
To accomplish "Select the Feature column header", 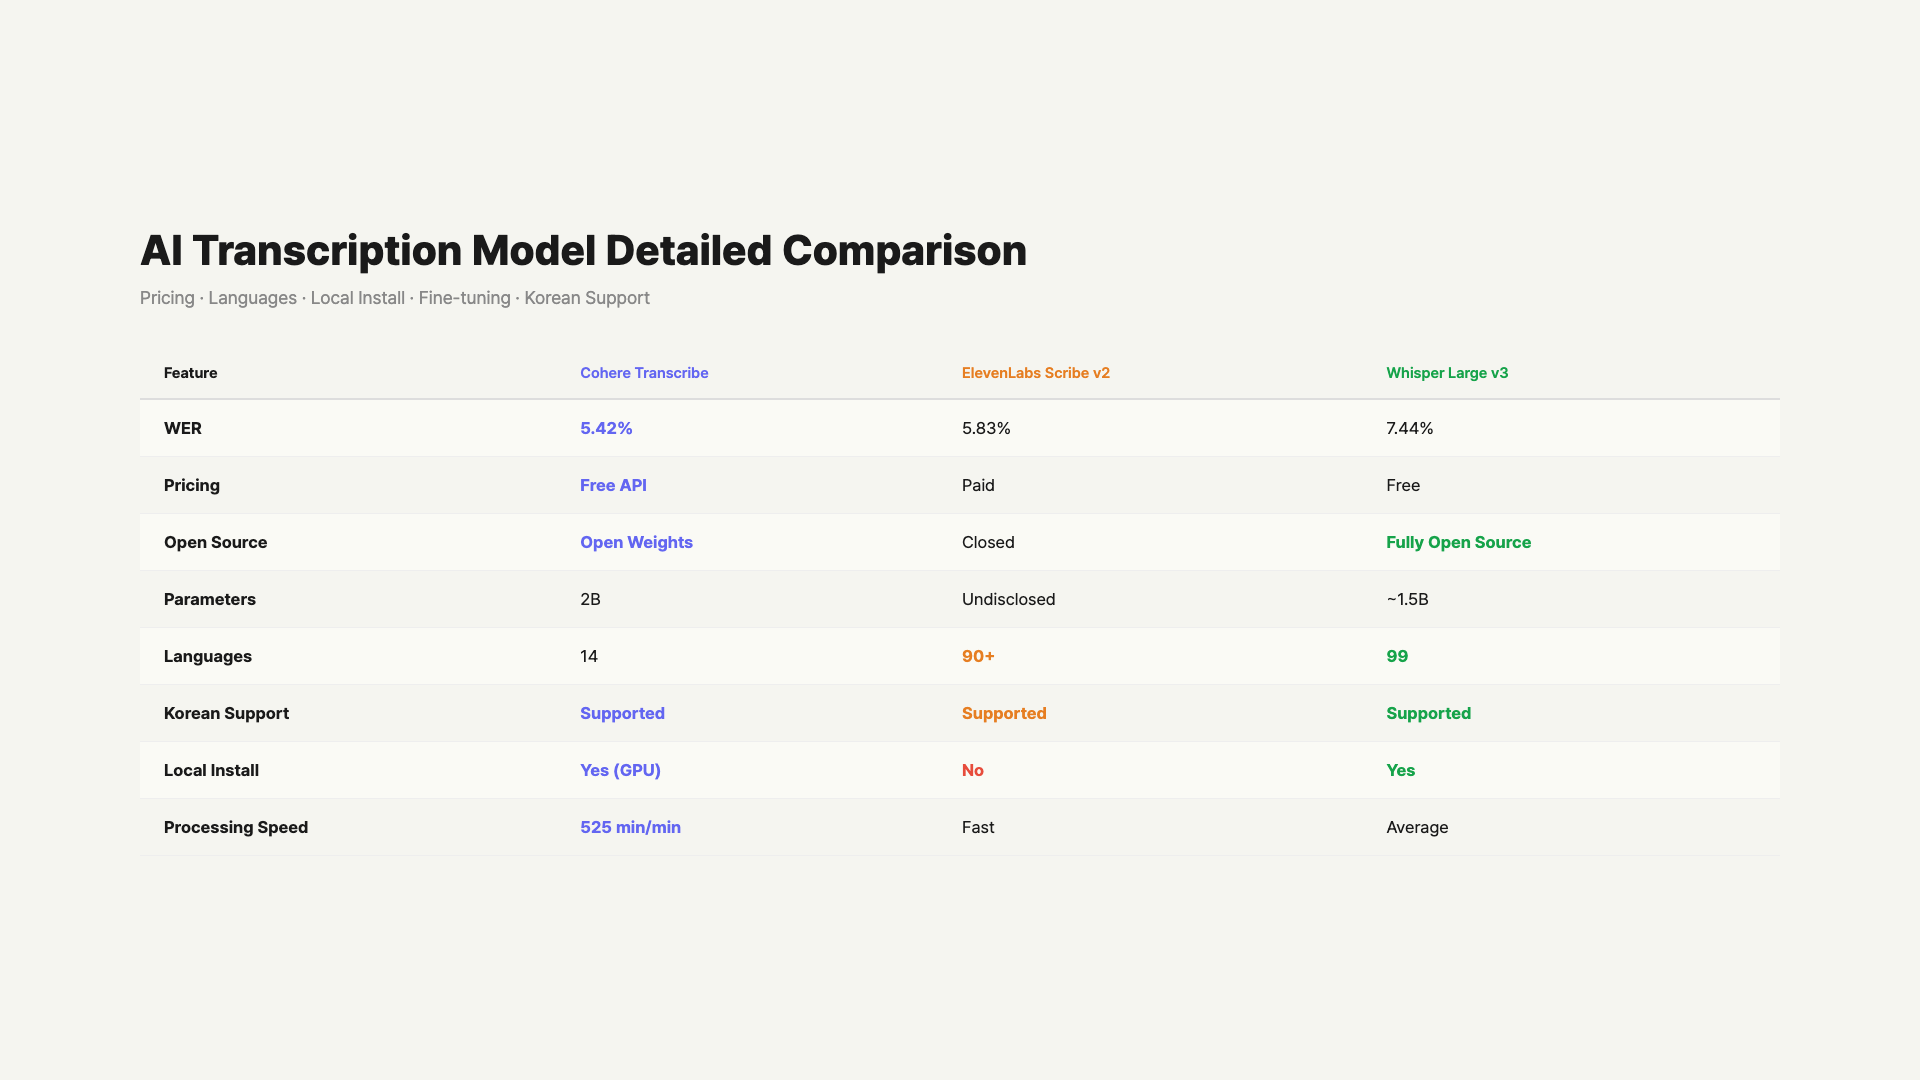I will click(x=190, y=372).
